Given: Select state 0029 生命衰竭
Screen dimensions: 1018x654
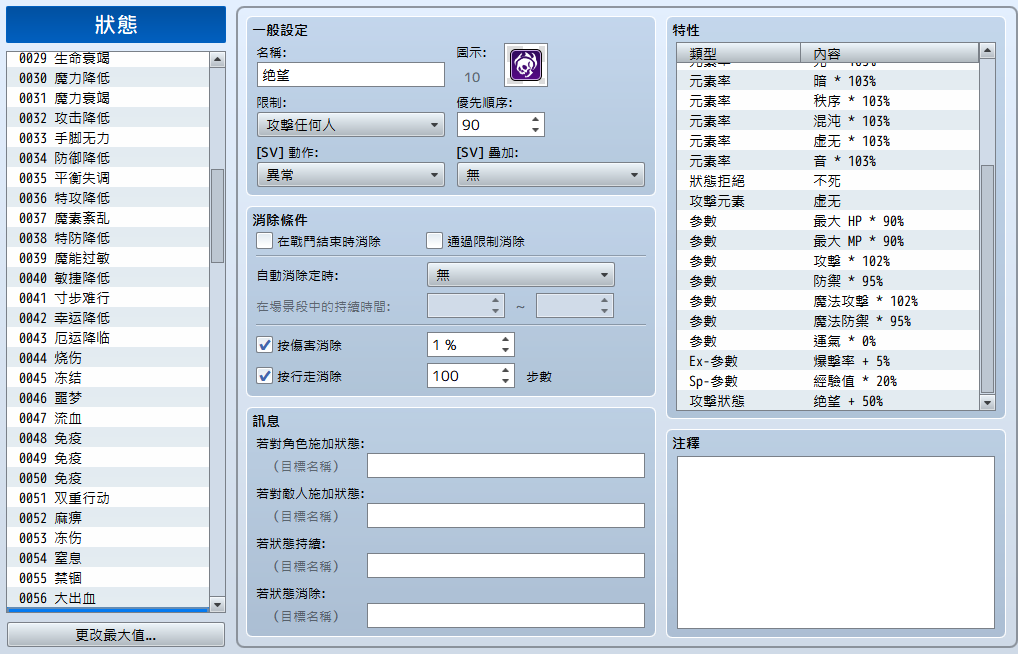Looking at the screenshot, I should click(108, 58).
